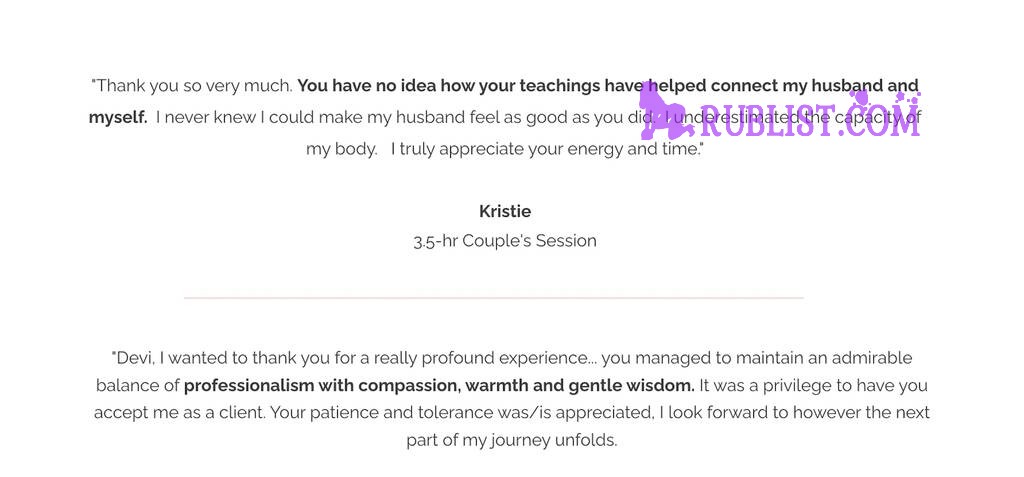Click 'Your patience and tolerance was/is appreciated'

462,413
